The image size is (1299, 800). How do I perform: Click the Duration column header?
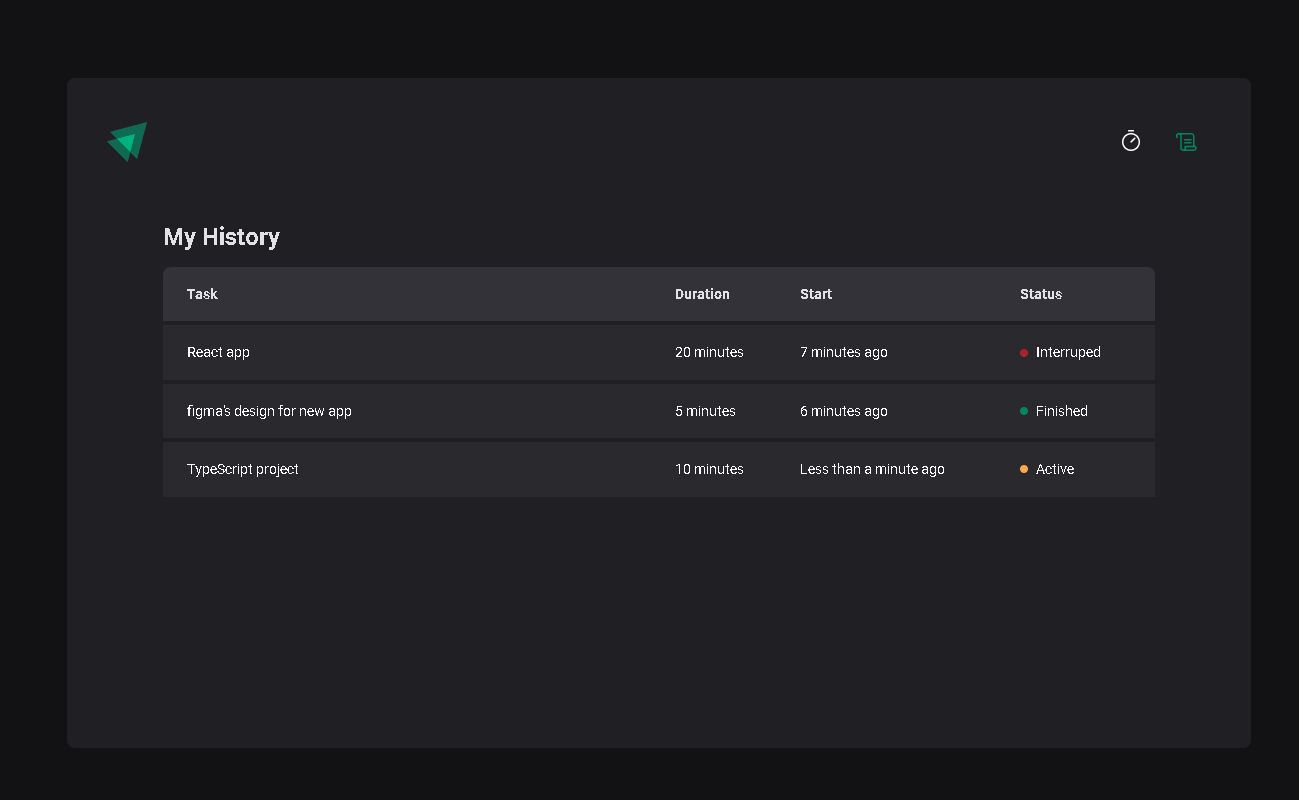[702, 294]
